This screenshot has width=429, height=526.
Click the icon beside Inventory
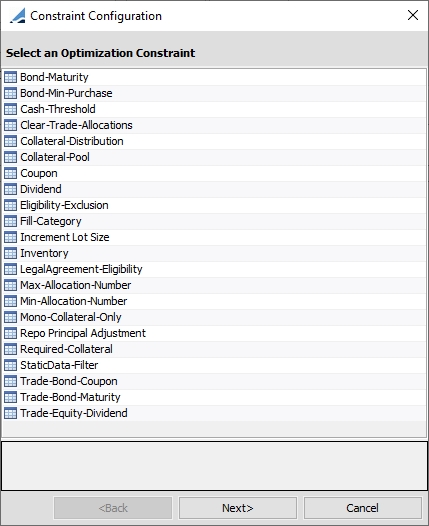click(x=10, y=254)
